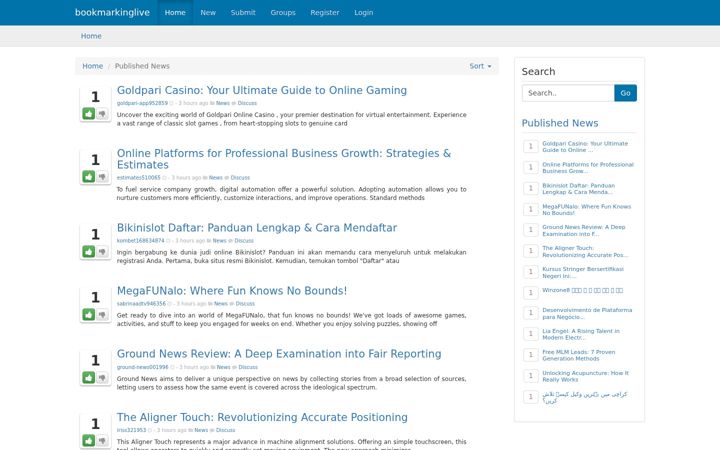Open sidebar link MegaFUNalo: Where Fun Knows

click(587, 209)
